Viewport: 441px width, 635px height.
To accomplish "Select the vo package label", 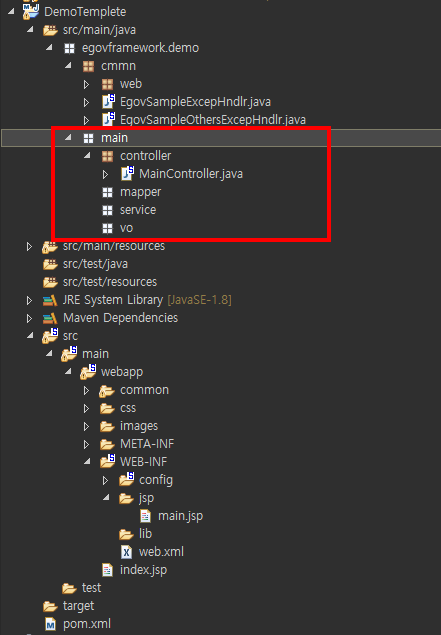I will click(126, 228).
